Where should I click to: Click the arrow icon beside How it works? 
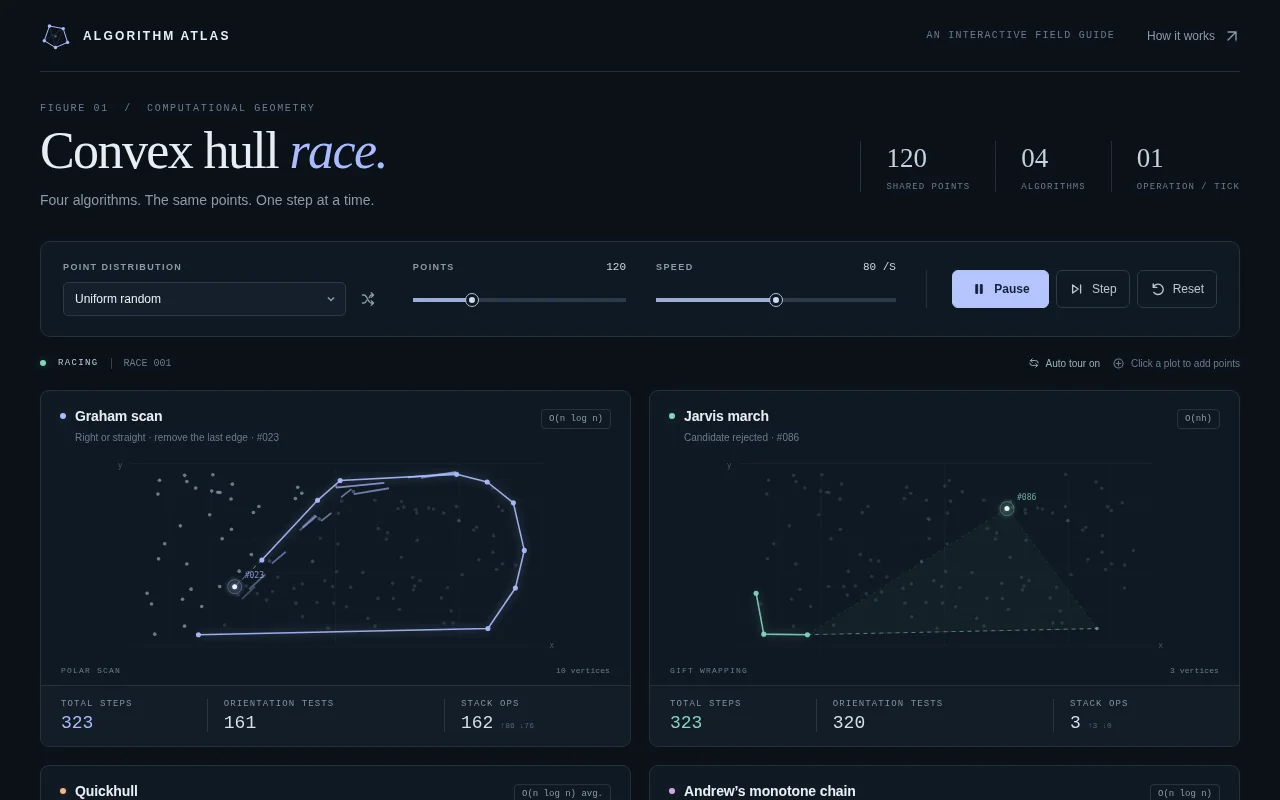(x=1232, y=36)
